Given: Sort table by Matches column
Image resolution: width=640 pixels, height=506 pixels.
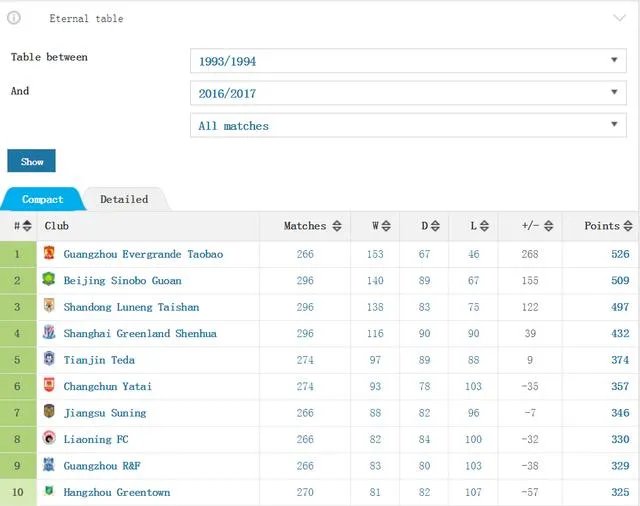Looking at the screenshot, I should point(312,226).
